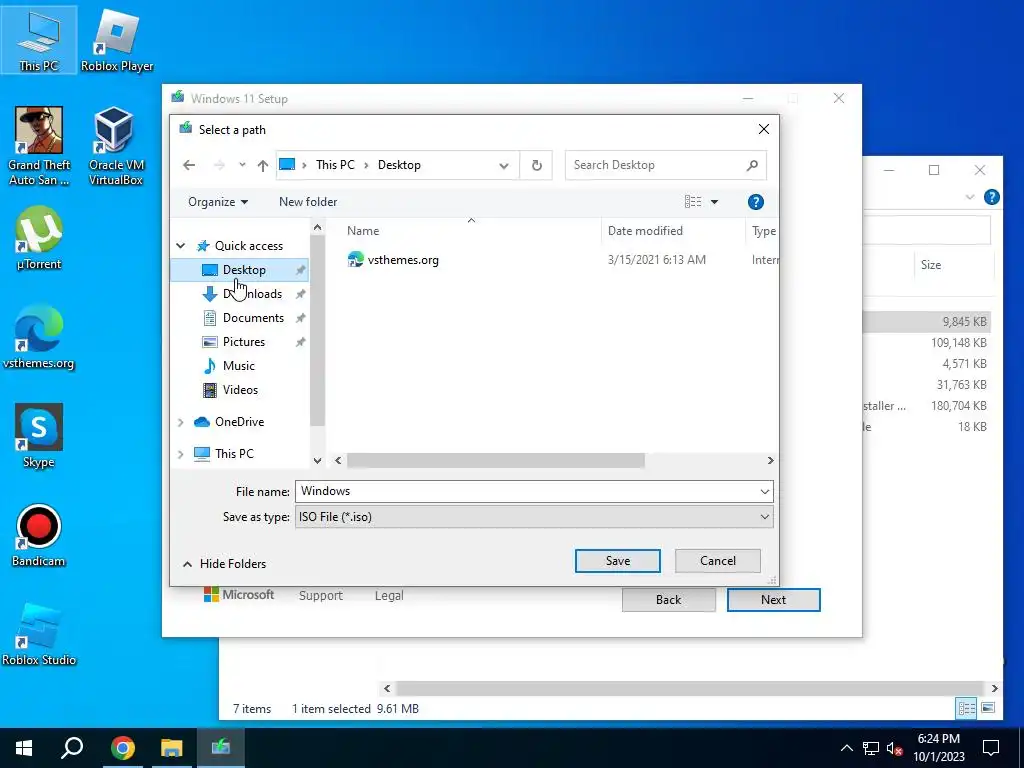This screenshot has width=1024, height=768.
Task: Click the muted volume tray icon
Action: pos(894,748)
